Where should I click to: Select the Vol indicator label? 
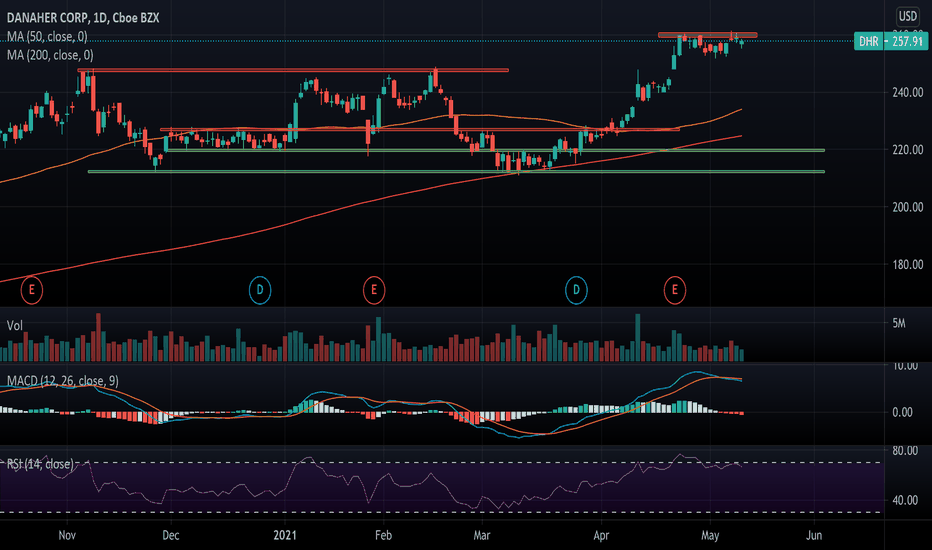click(15, 325)
